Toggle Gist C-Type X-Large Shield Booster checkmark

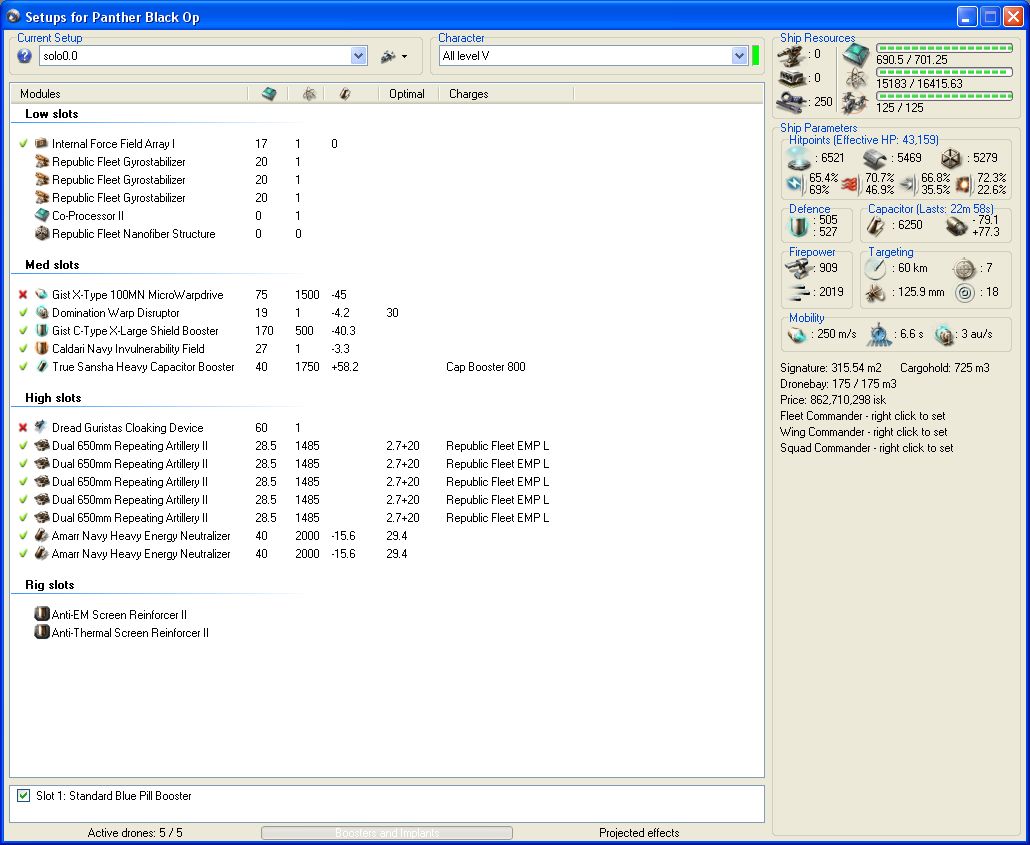pos(24,331)
